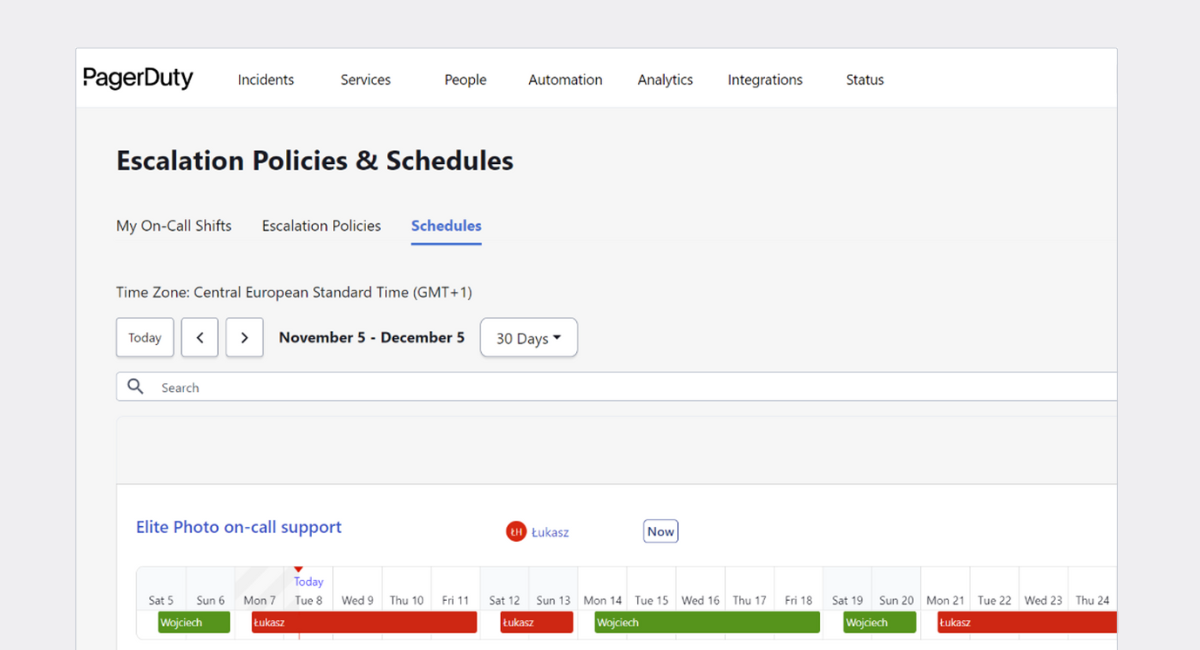Click the Mon 7 date header

pyautogui.click(x=259, y=601)
